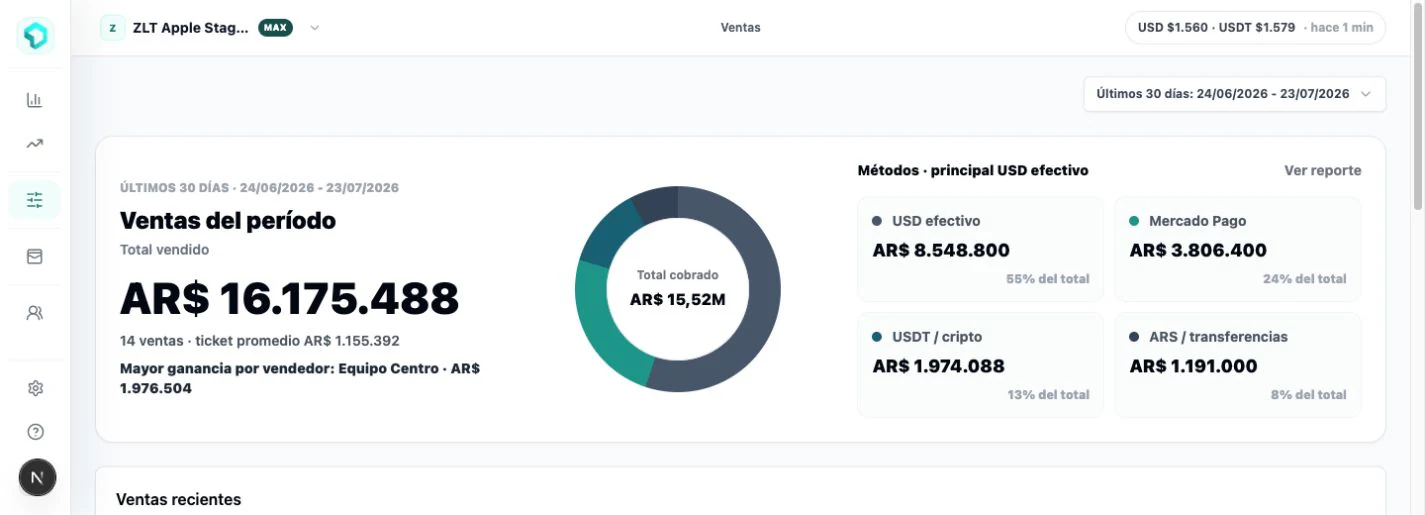Screen dimensions: 1425x515
Task: Click the ZLT Apple Stag... workspace name
Action: point(190,28)
